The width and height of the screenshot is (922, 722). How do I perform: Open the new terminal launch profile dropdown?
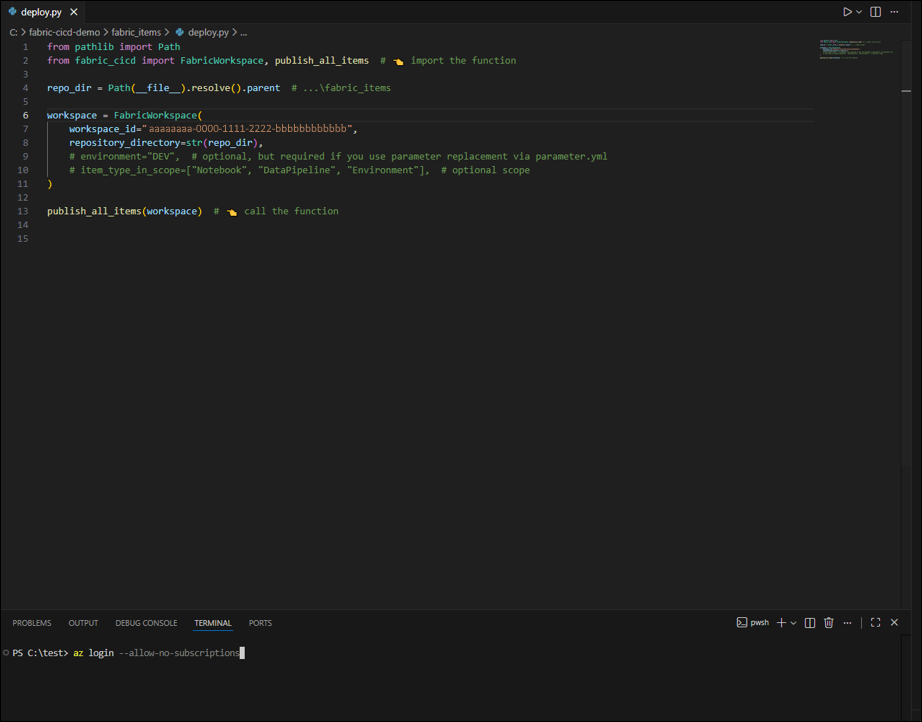[x=793, y=623]
